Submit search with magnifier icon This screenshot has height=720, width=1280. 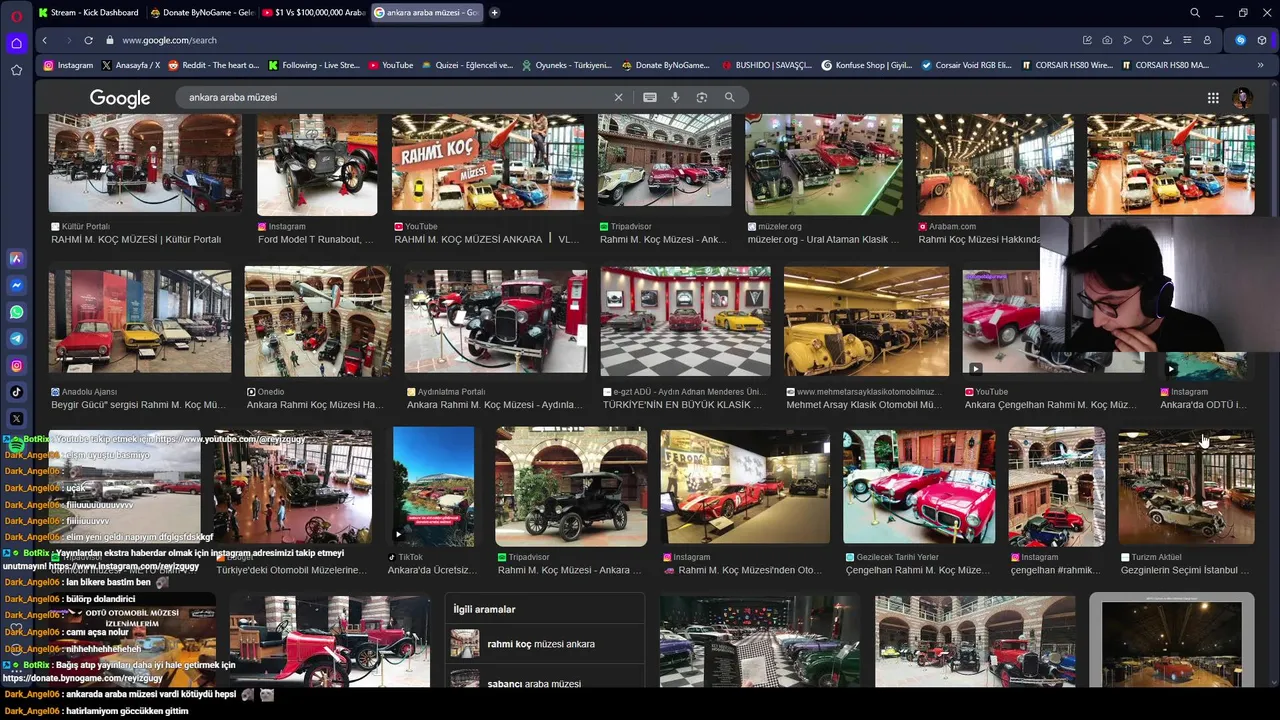pos(729,97)
